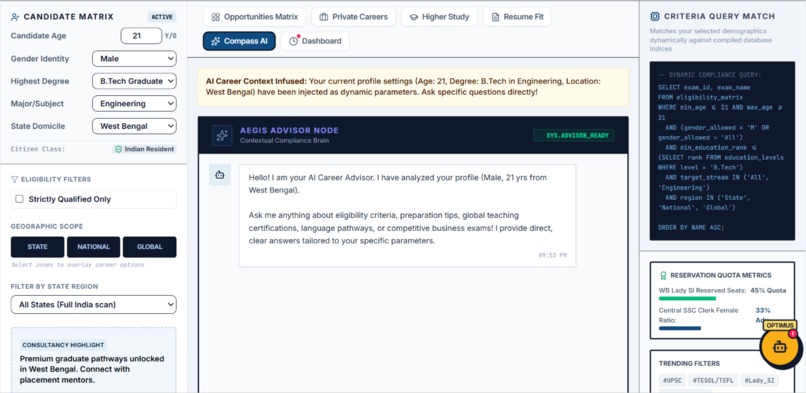
Task: Open the Resume Fit tab
Action: pos(517,17)
